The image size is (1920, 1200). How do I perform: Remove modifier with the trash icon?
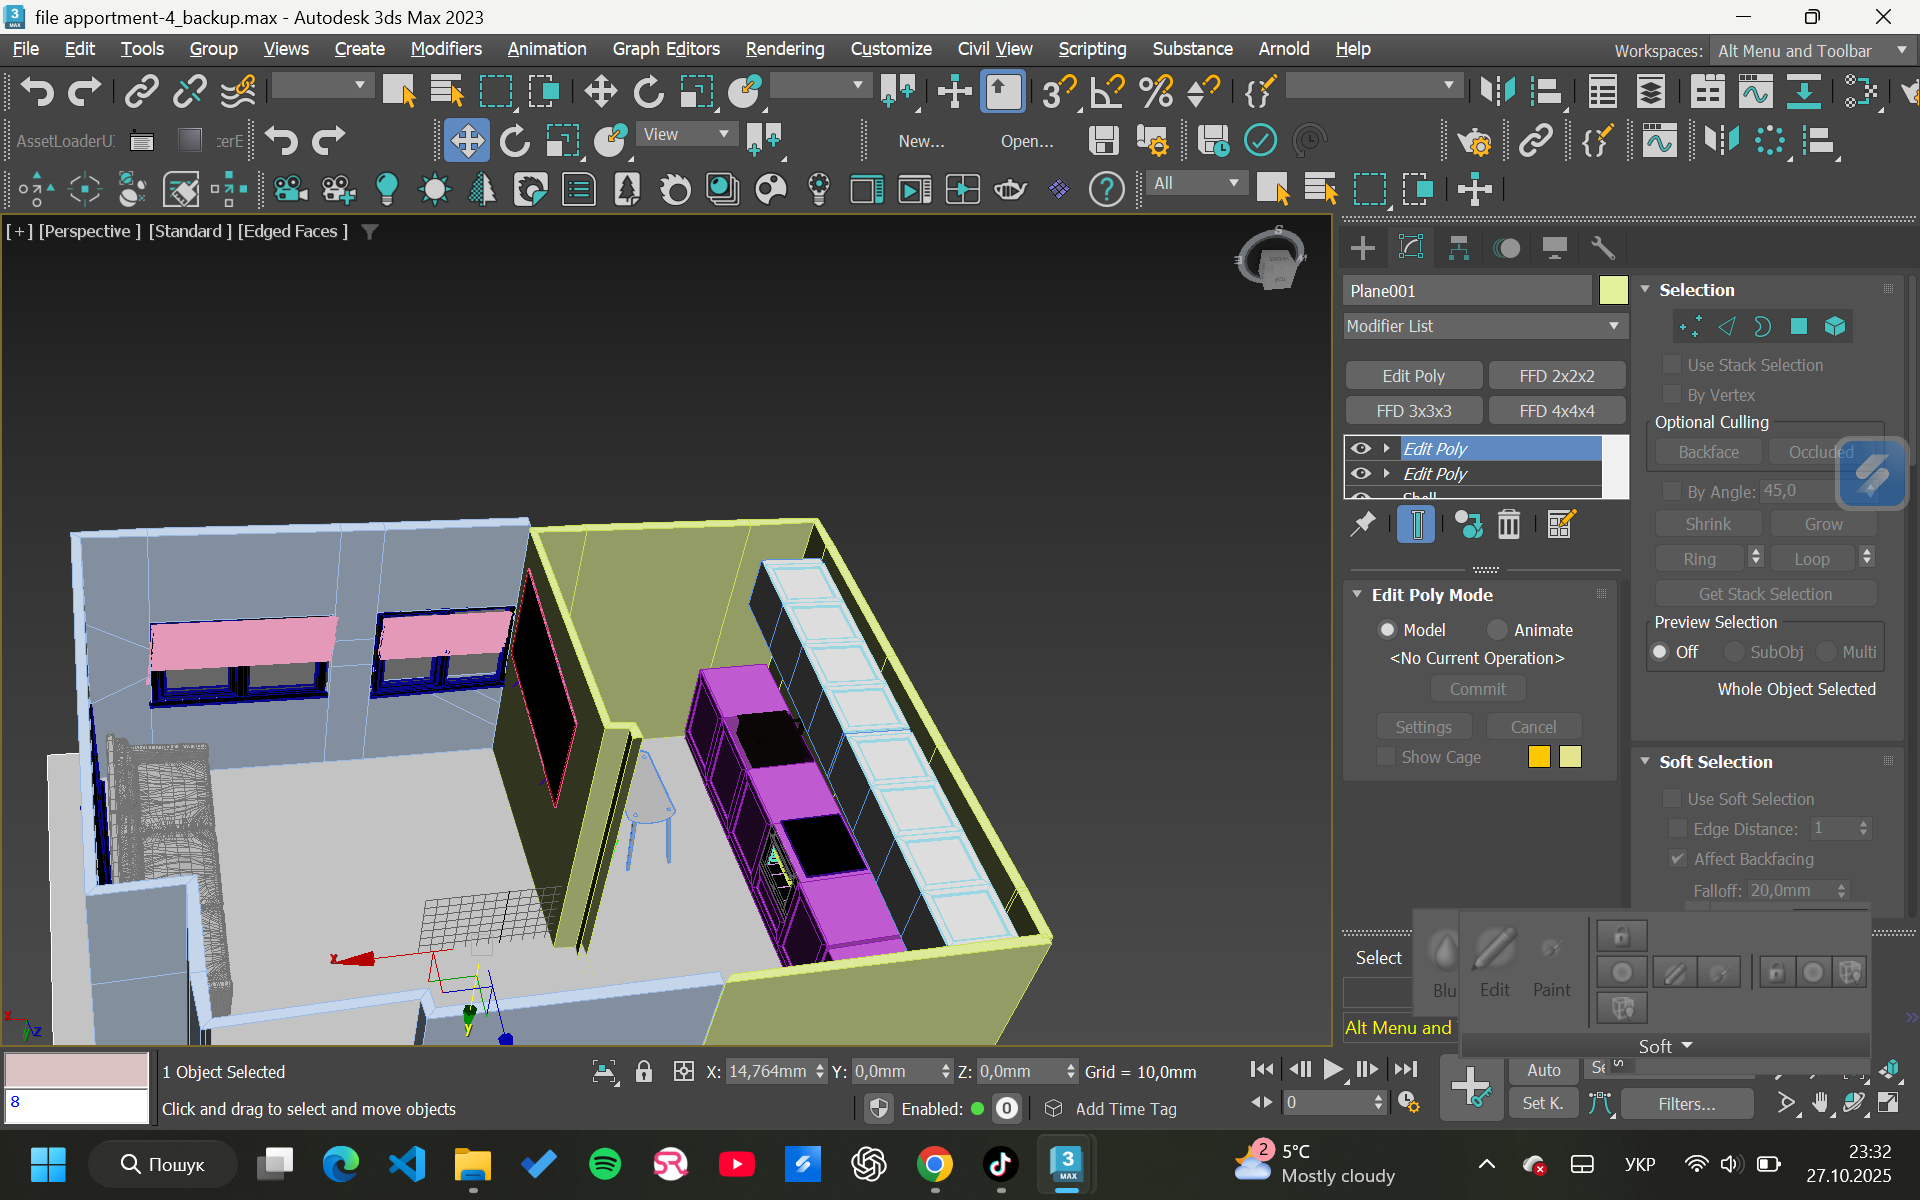pyautogui.click(x=1508, y=524)
